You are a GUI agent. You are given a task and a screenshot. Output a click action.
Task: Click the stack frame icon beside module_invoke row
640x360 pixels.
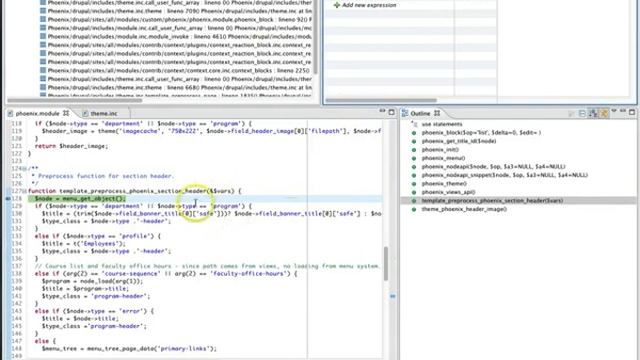click(43, 36)
